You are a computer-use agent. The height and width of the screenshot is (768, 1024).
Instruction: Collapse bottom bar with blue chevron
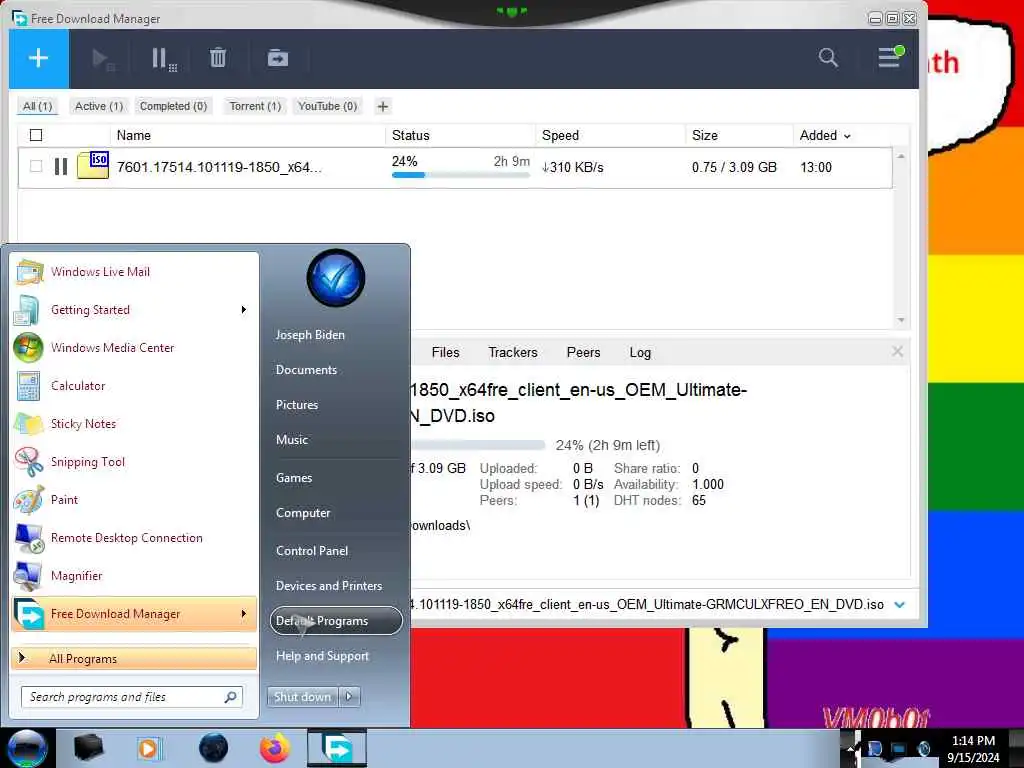[899, 605]
